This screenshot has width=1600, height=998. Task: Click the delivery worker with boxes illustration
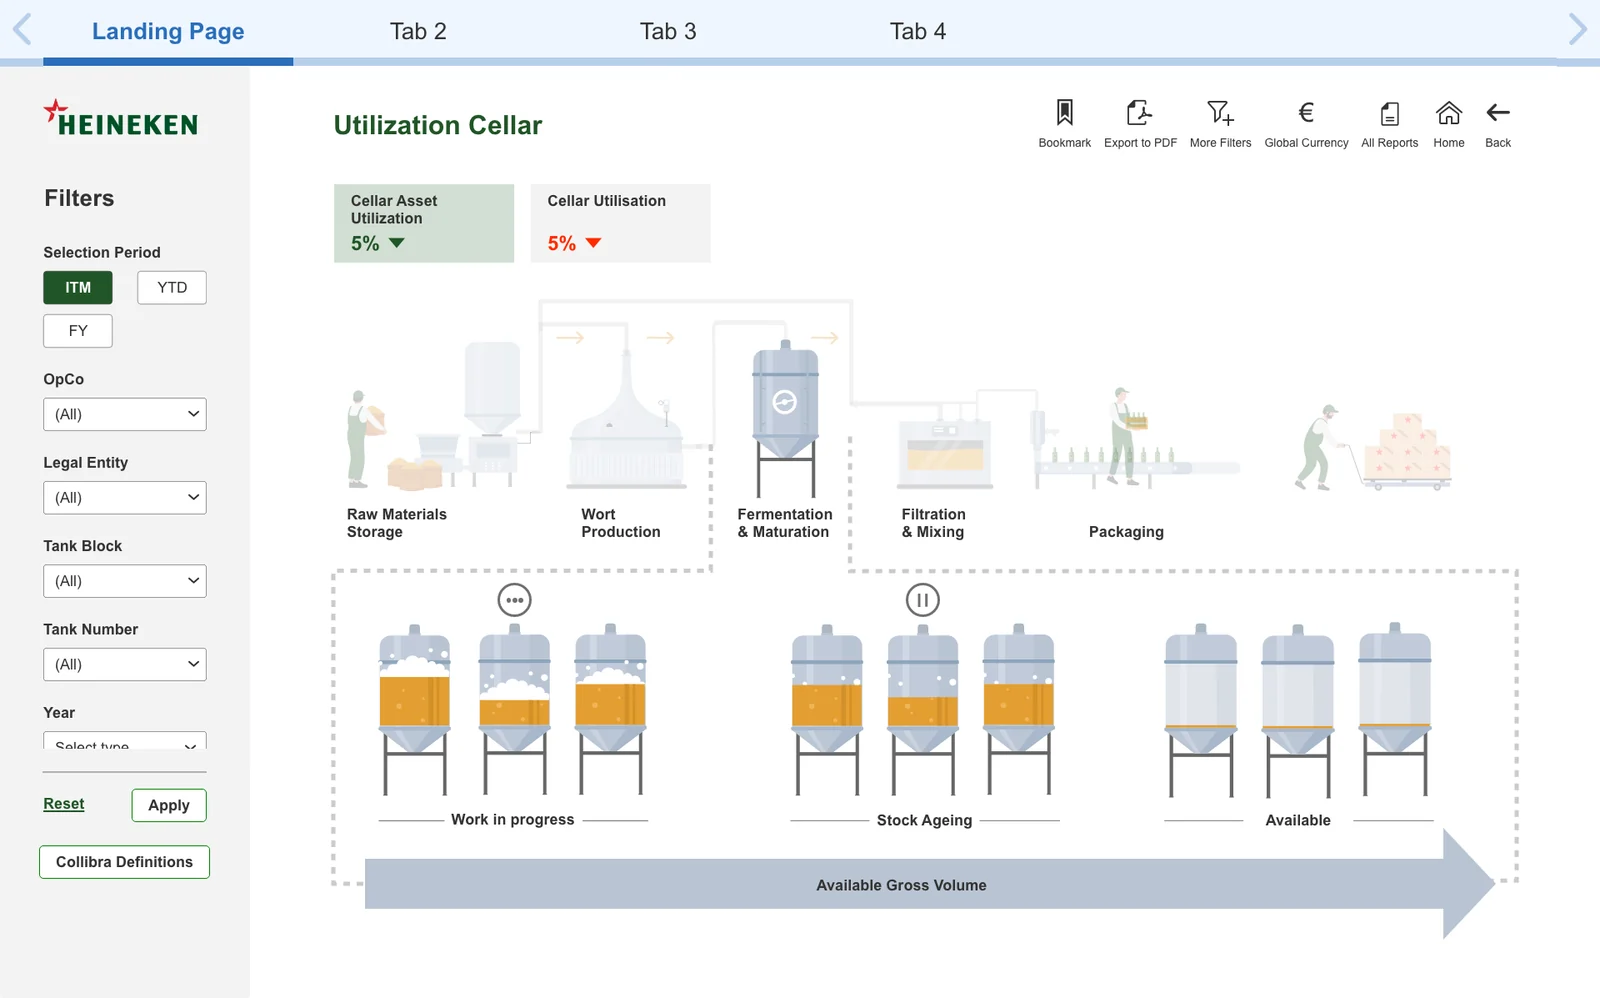pos(1372,448)
